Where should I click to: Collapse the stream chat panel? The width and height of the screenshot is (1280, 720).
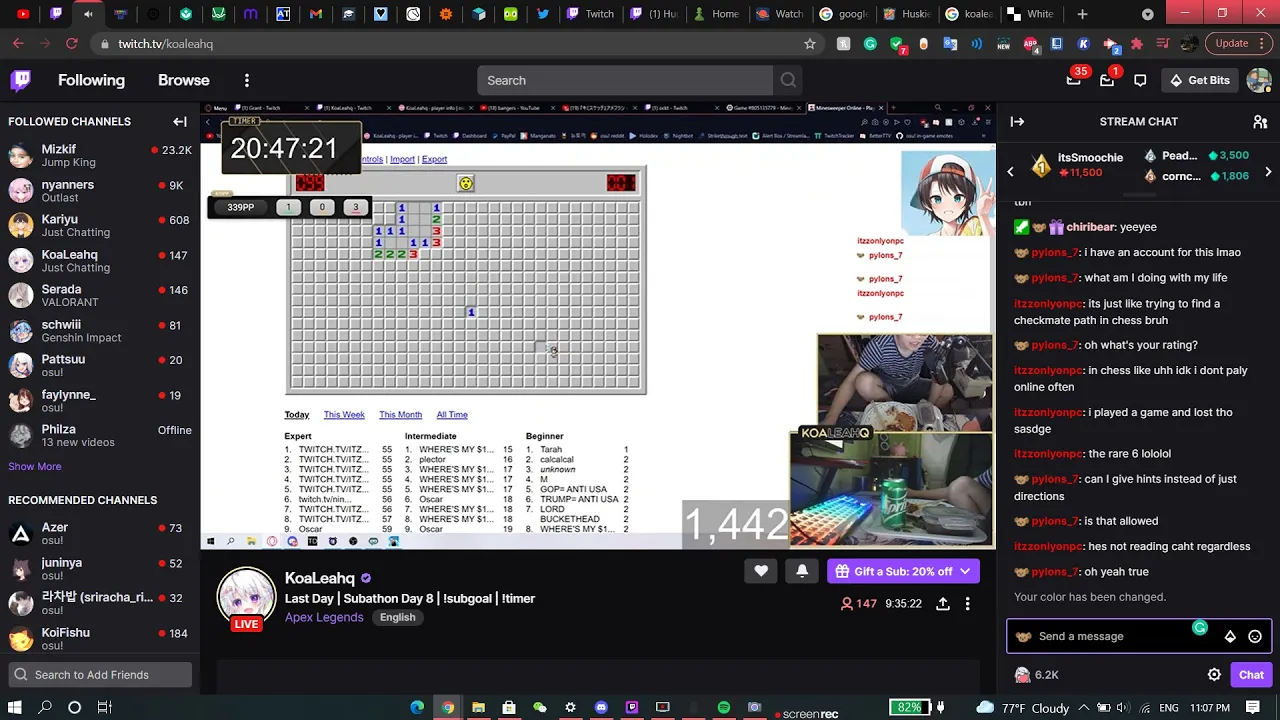point(1017,121)
